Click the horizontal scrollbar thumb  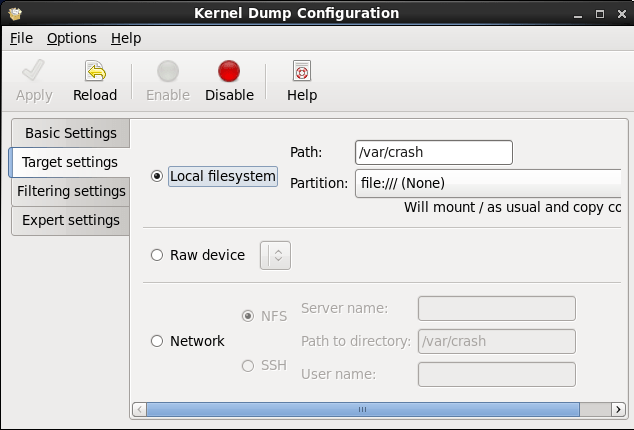point(363,409)
